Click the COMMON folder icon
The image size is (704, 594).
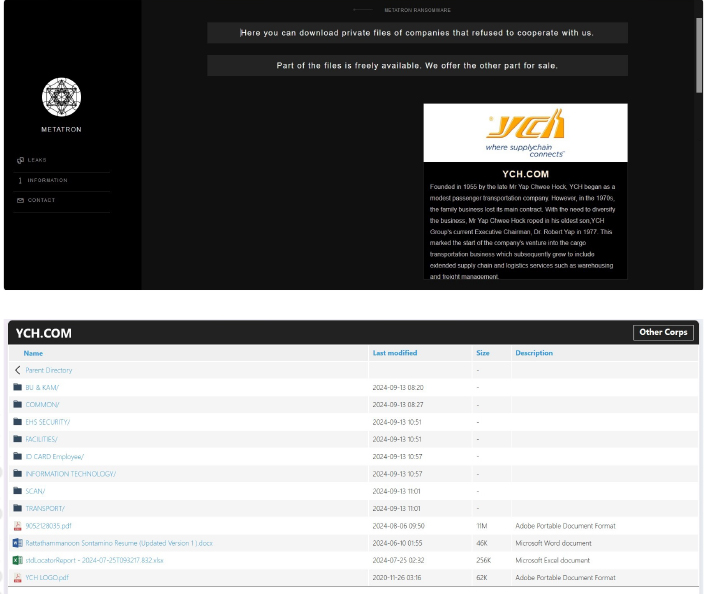click(x=18, y=404)
